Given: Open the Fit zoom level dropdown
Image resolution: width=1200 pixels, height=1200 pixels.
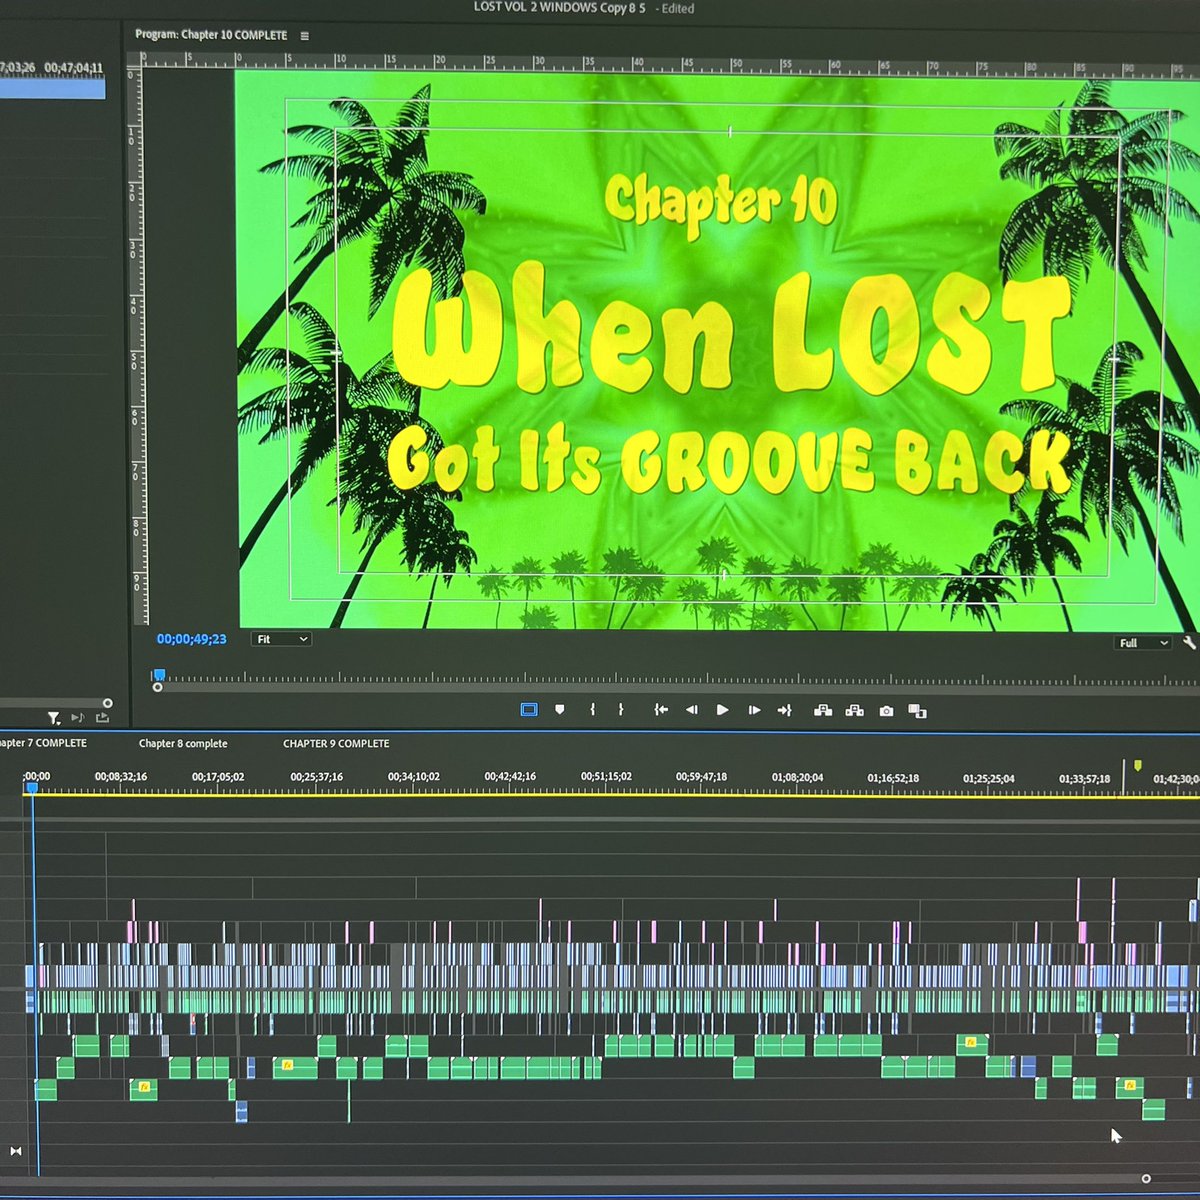Looking at the screenshot, I should point(281,639).
